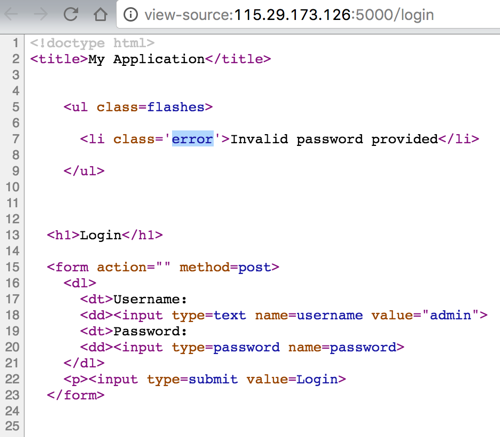Click the highlighted word error

tap(192, 139)
